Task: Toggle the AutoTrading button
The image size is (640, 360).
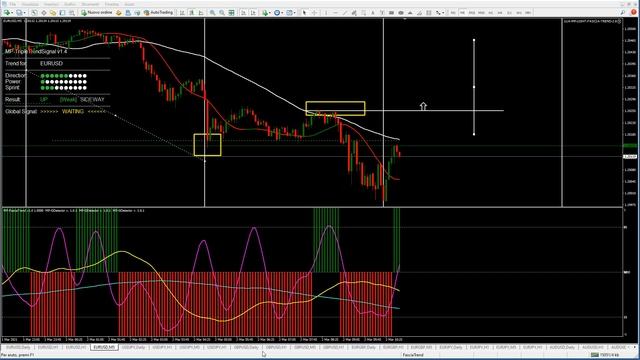Action: [159, 13]
